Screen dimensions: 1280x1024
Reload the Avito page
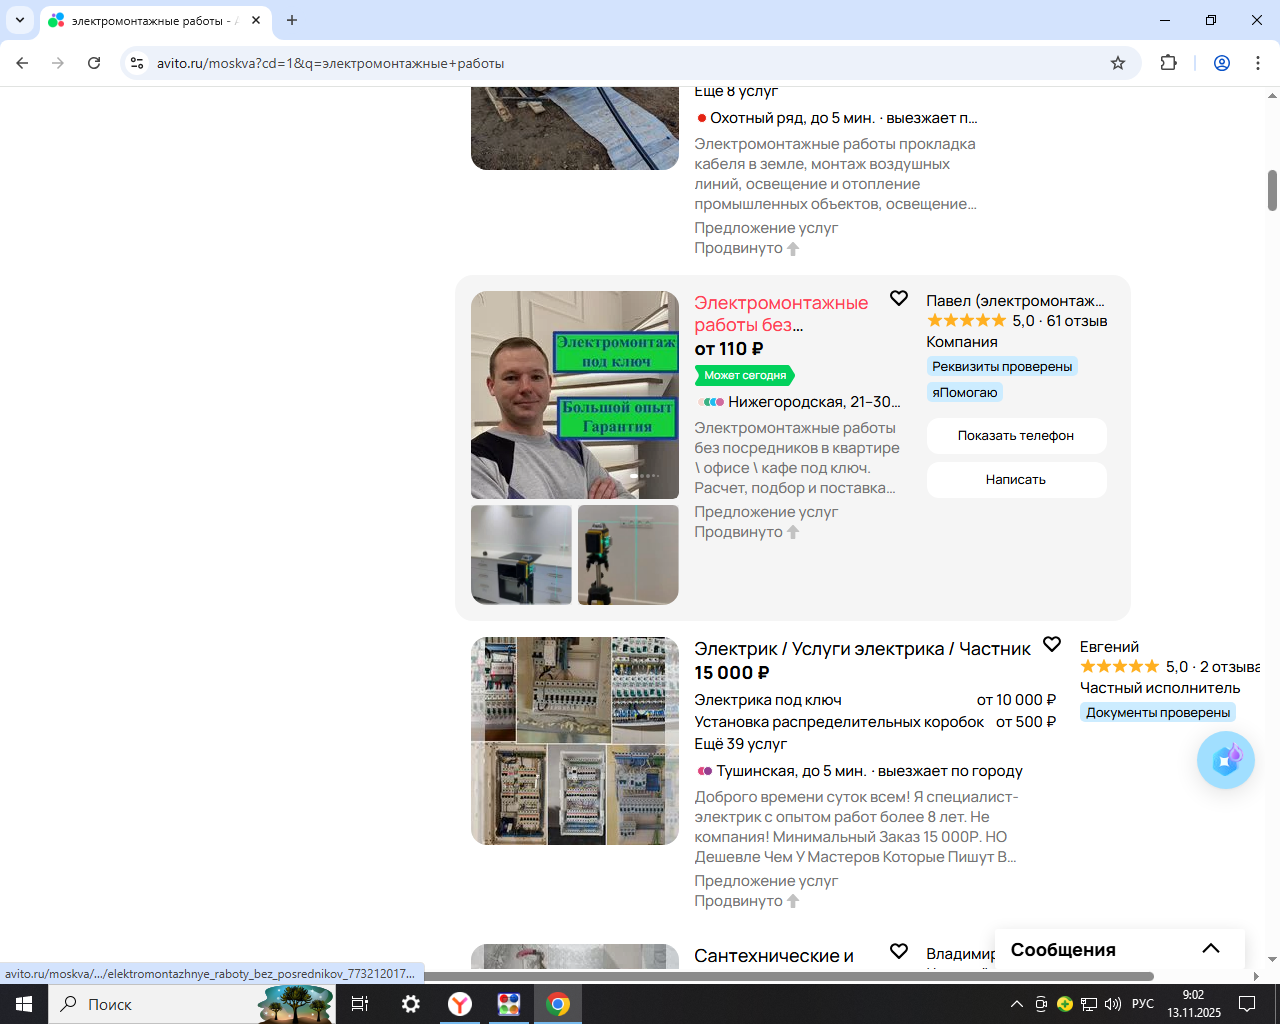[x=94, y=63]
